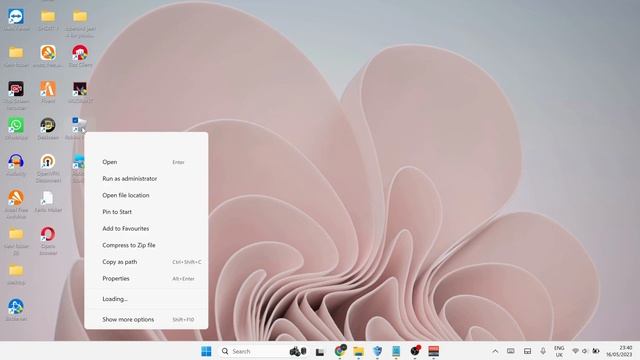This screenshot has height=360, width=640.
Task: Open Task View on the taskbar
Action: click(320, 351)
